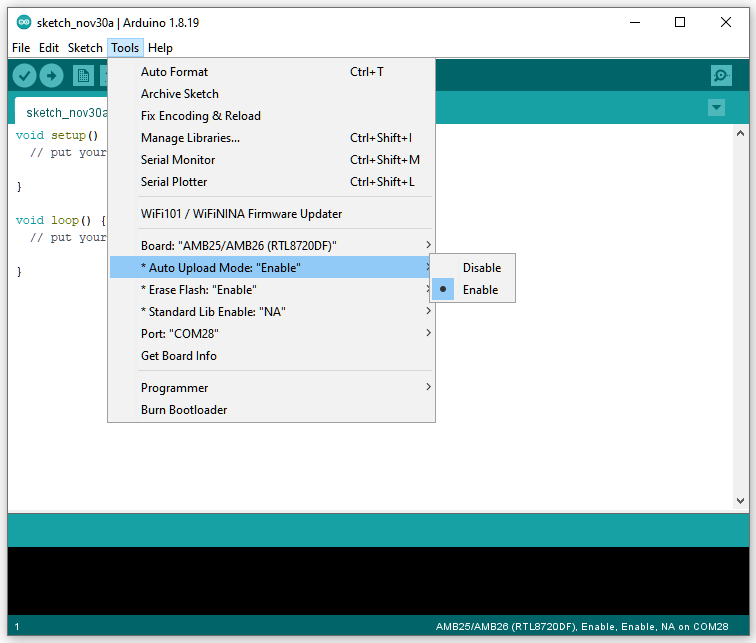Choose Auto Format from Tools menu
Viewport: 756px width, 643px height.
coord(272,72)
